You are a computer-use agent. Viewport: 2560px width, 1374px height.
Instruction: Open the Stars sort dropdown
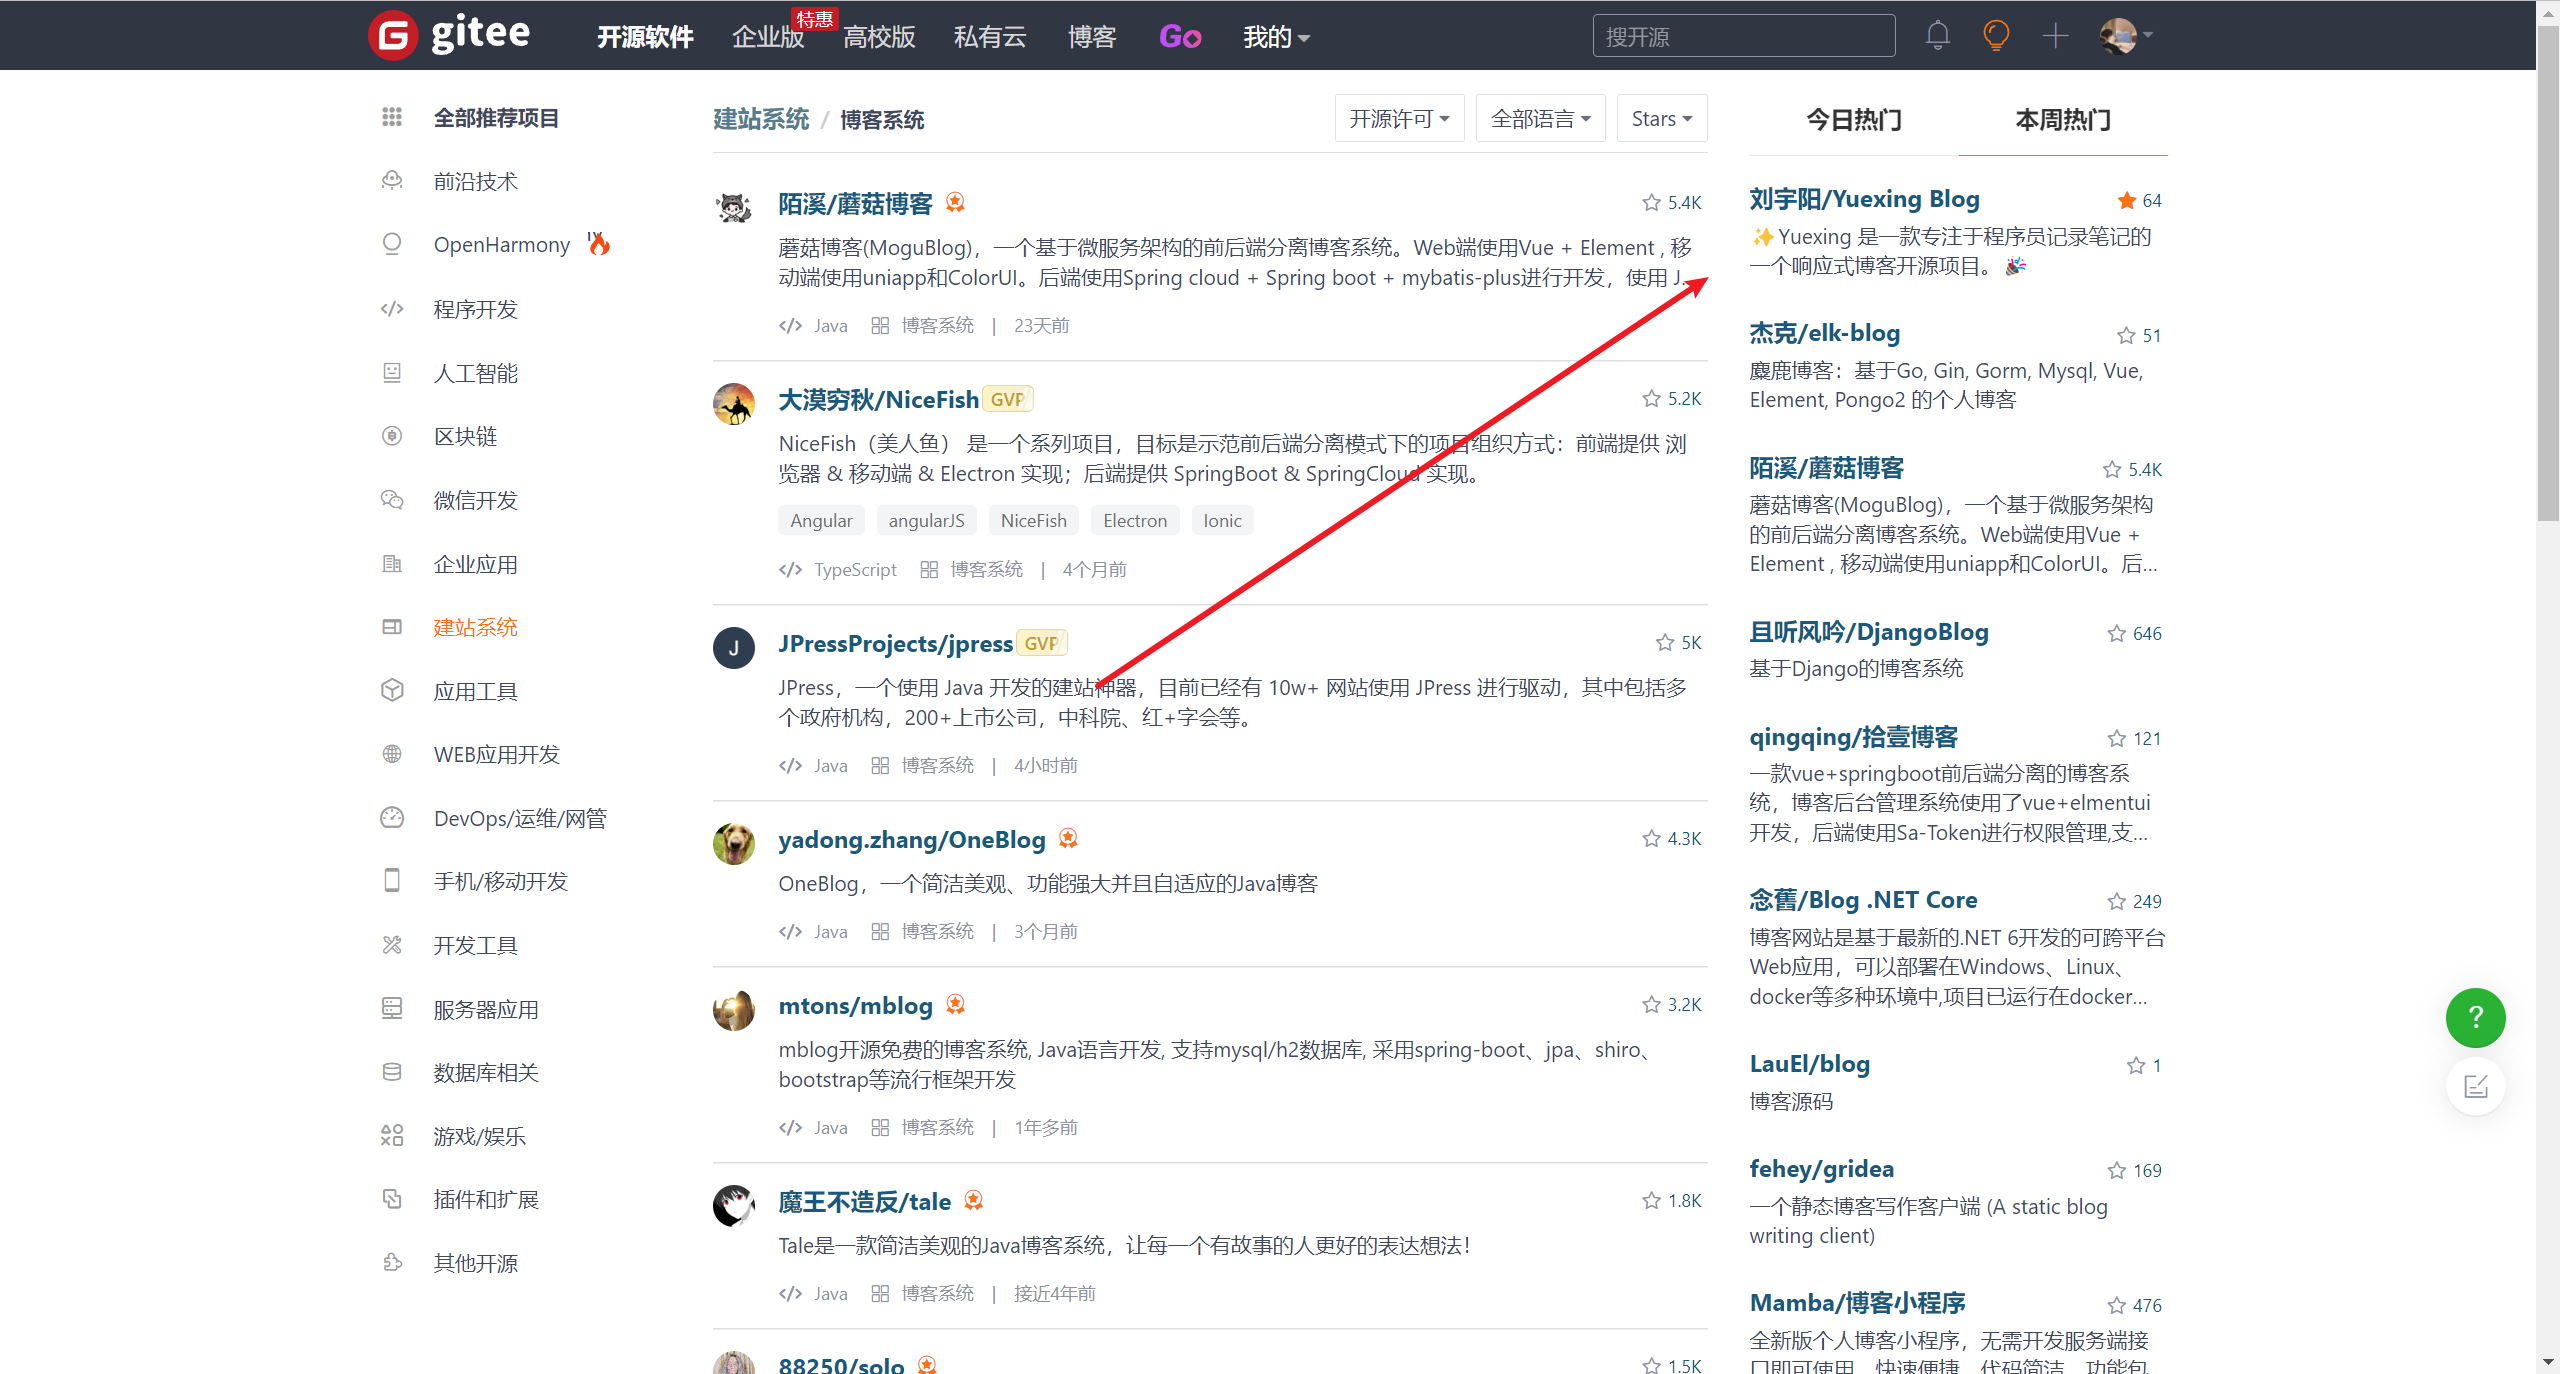(x=1661, y=119)
